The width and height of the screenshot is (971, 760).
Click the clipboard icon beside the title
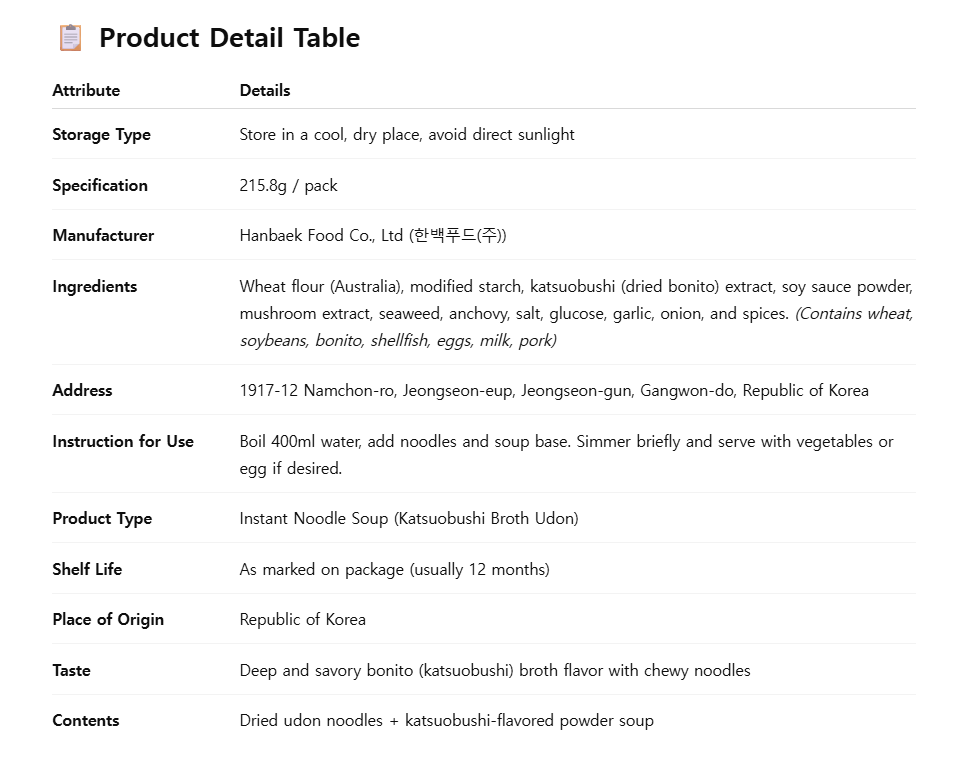click(70, 38)
